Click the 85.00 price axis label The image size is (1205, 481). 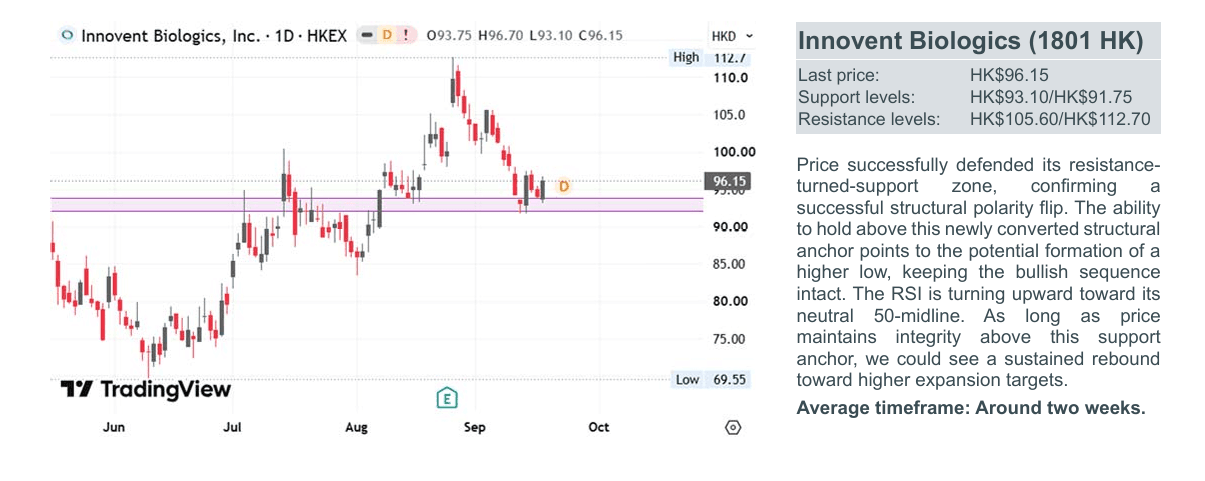[x=730, y=263]
